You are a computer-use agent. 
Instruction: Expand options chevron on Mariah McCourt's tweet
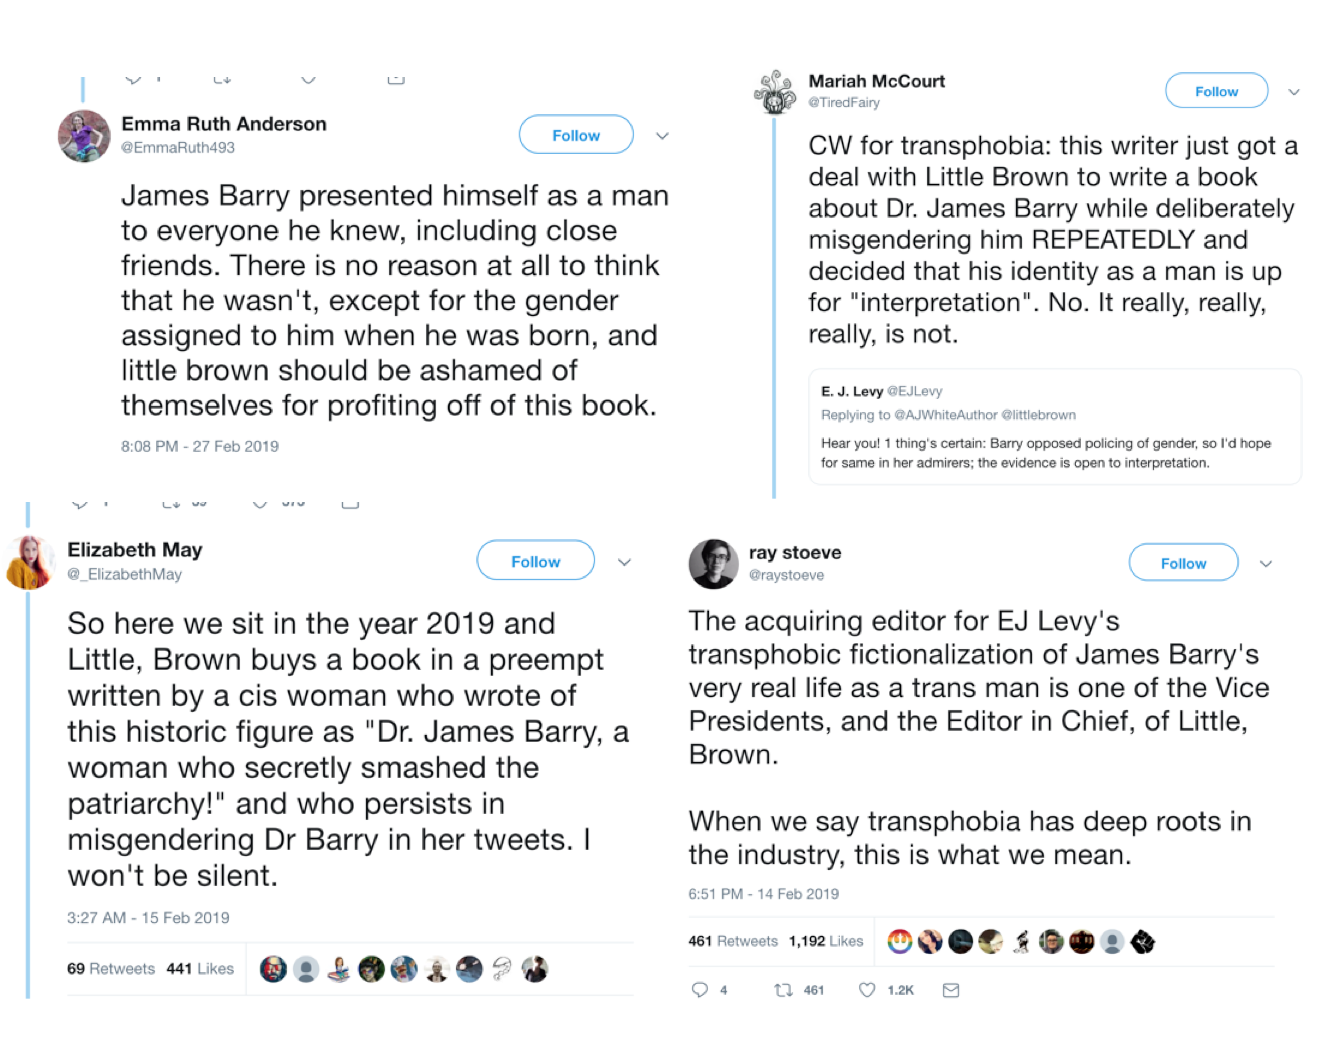point(1294,92)
